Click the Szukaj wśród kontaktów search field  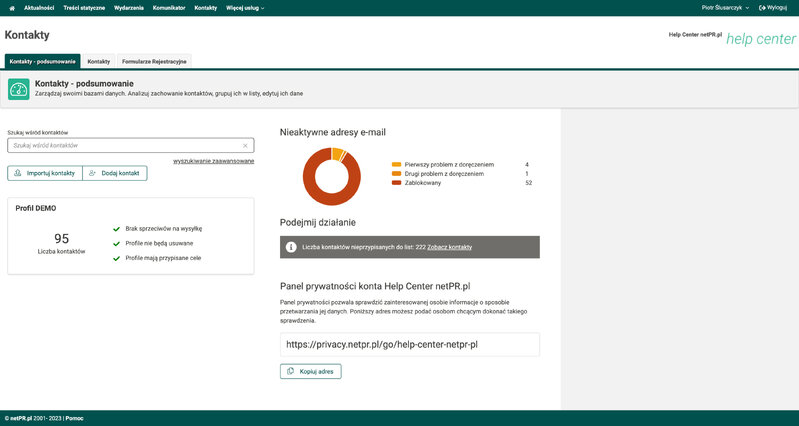click(130, 146)
